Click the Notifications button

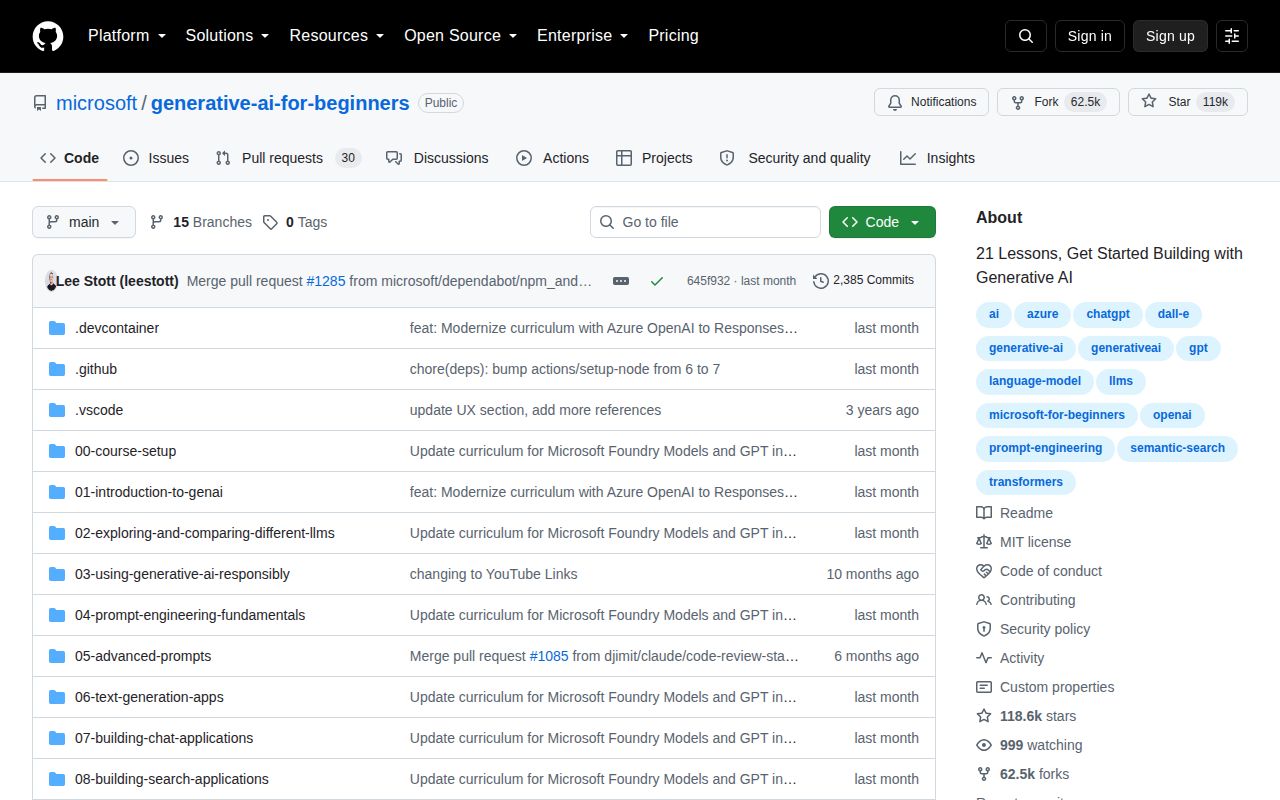(932, 102)
